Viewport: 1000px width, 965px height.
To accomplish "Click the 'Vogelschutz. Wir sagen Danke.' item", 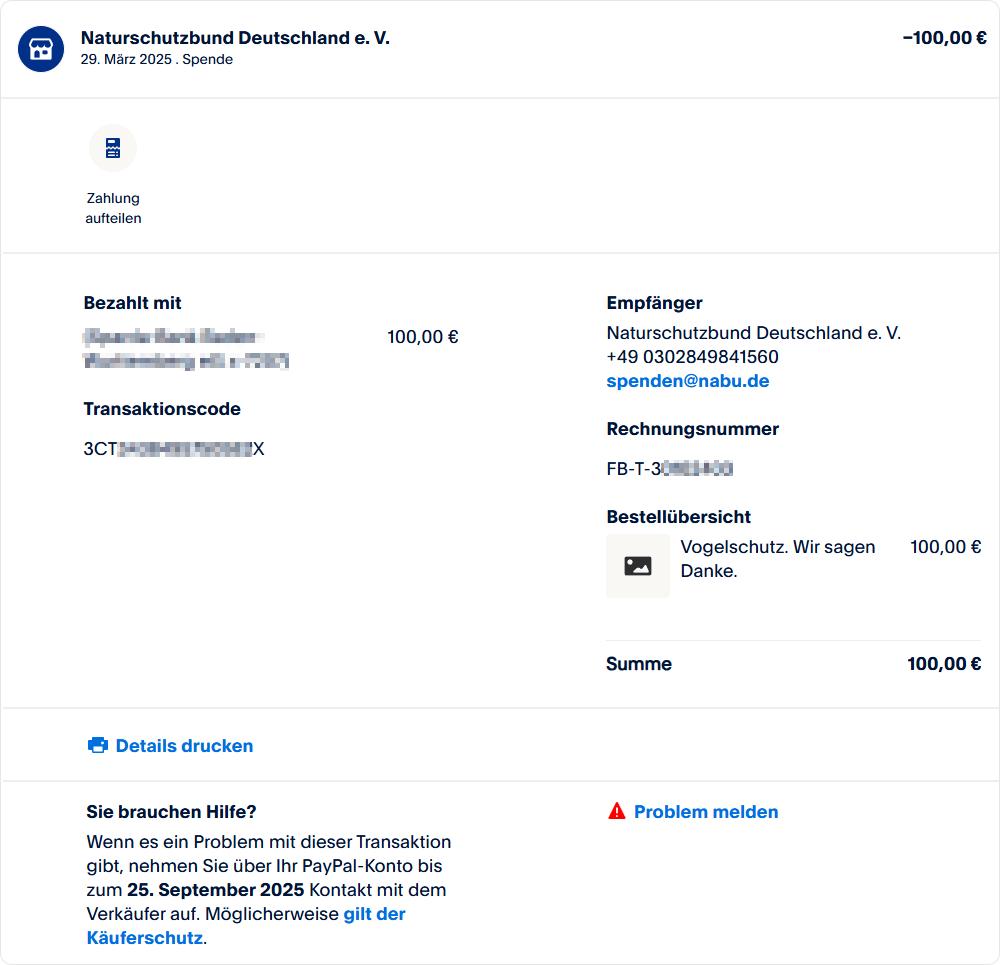I will click(777, 559).
